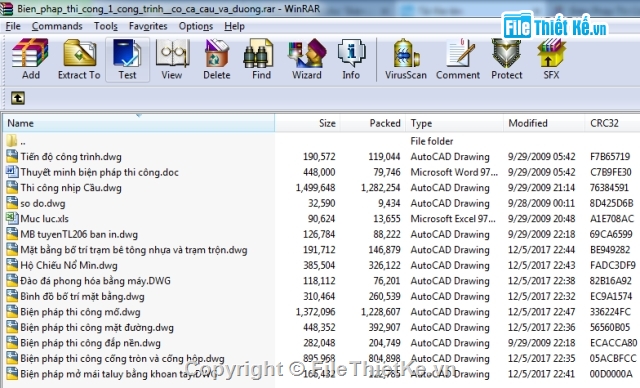
Task: Open the Options menu
Action: point(196,26)
